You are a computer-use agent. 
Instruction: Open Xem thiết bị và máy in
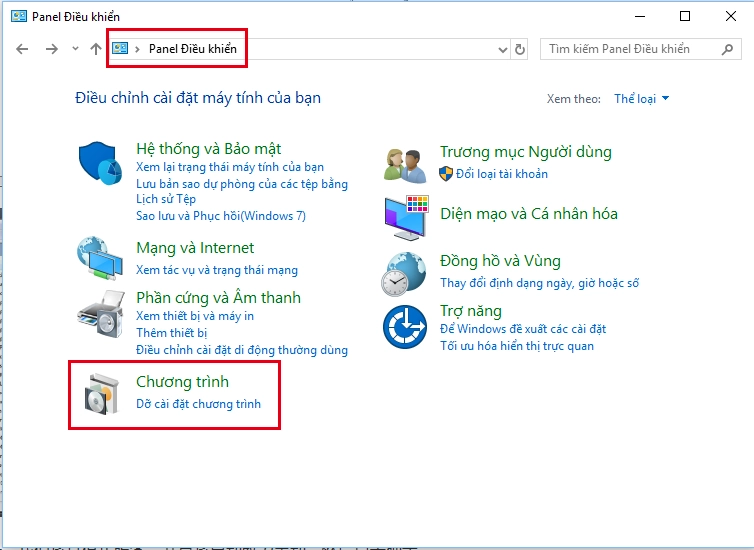click(x=195, y=316)
